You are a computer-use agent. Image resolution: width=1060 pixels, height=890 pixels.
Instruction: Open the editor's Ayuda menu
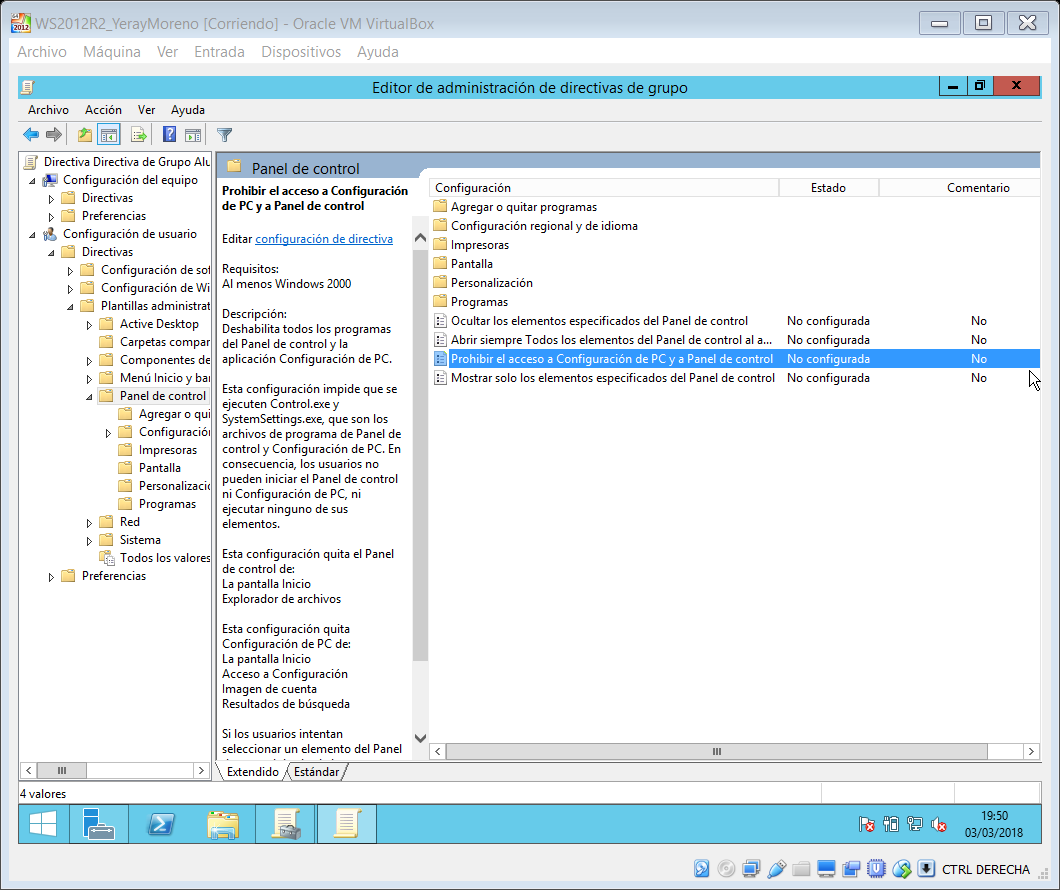coord(188,109)
